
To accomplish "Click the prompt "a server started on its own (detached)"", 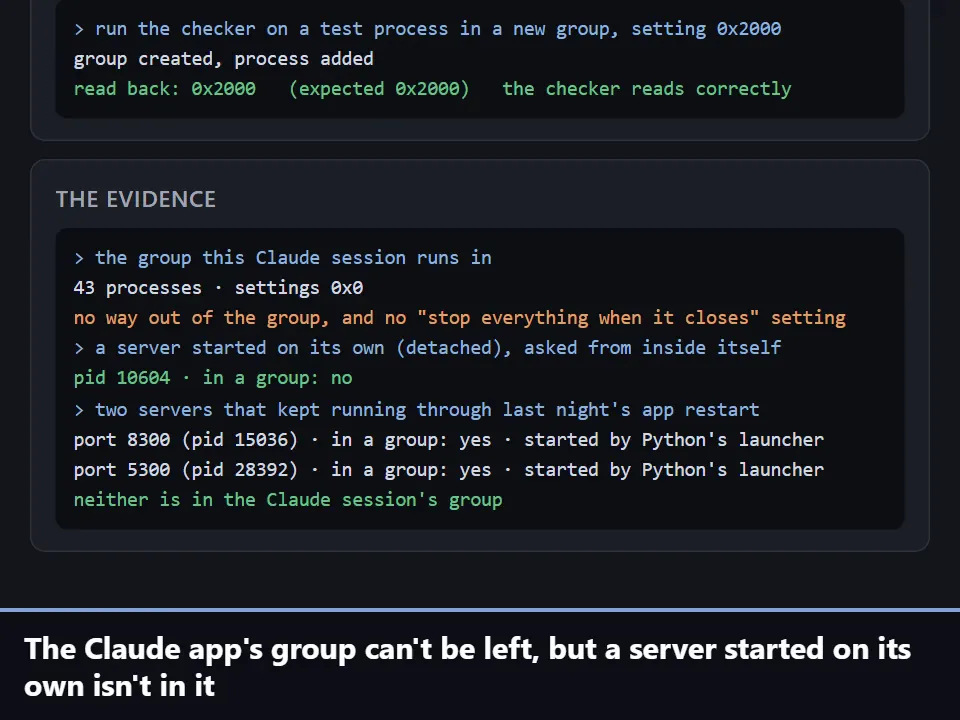I will [427, 348].
